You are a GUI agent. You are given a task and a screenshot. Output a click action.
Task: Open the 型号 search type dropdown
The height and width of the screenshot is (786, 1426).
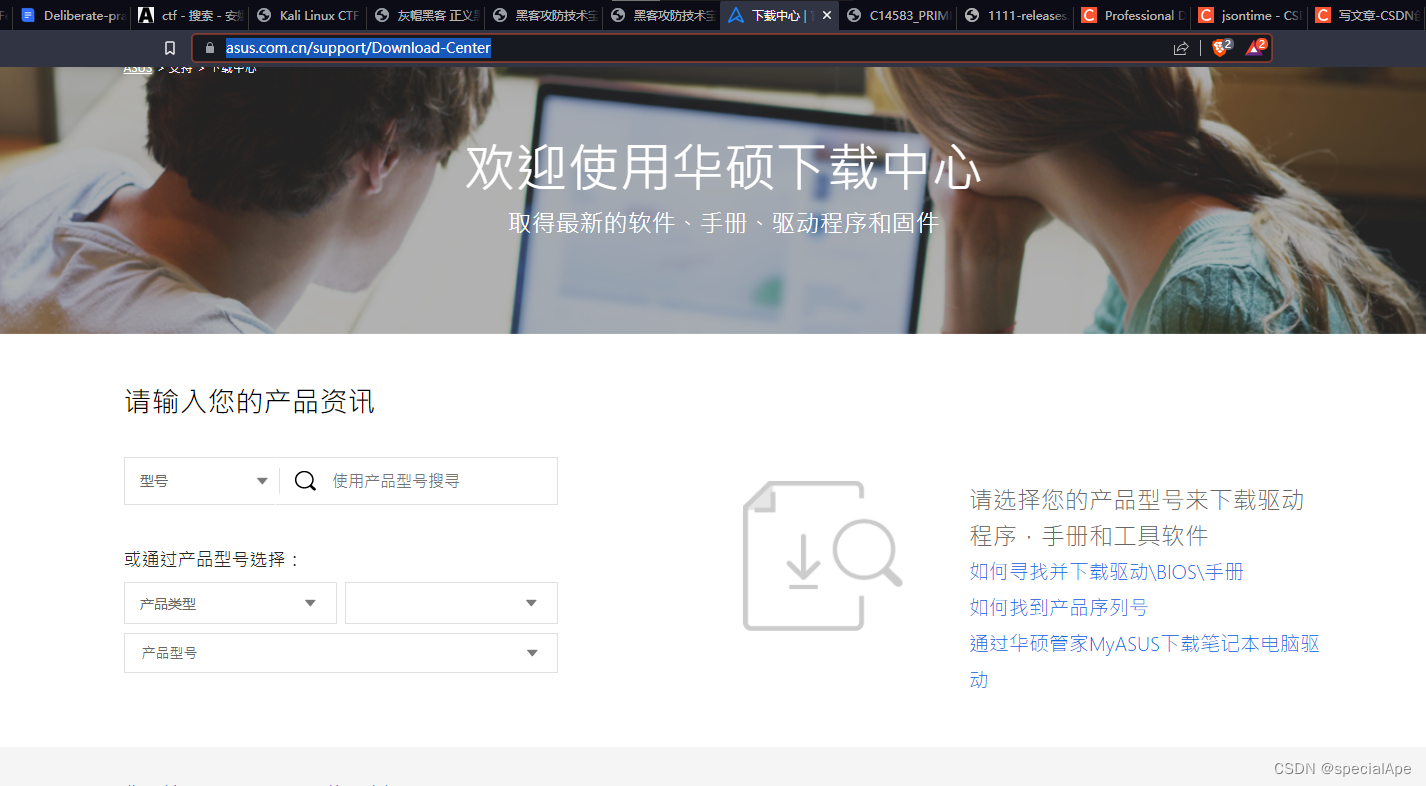point(202,481)
